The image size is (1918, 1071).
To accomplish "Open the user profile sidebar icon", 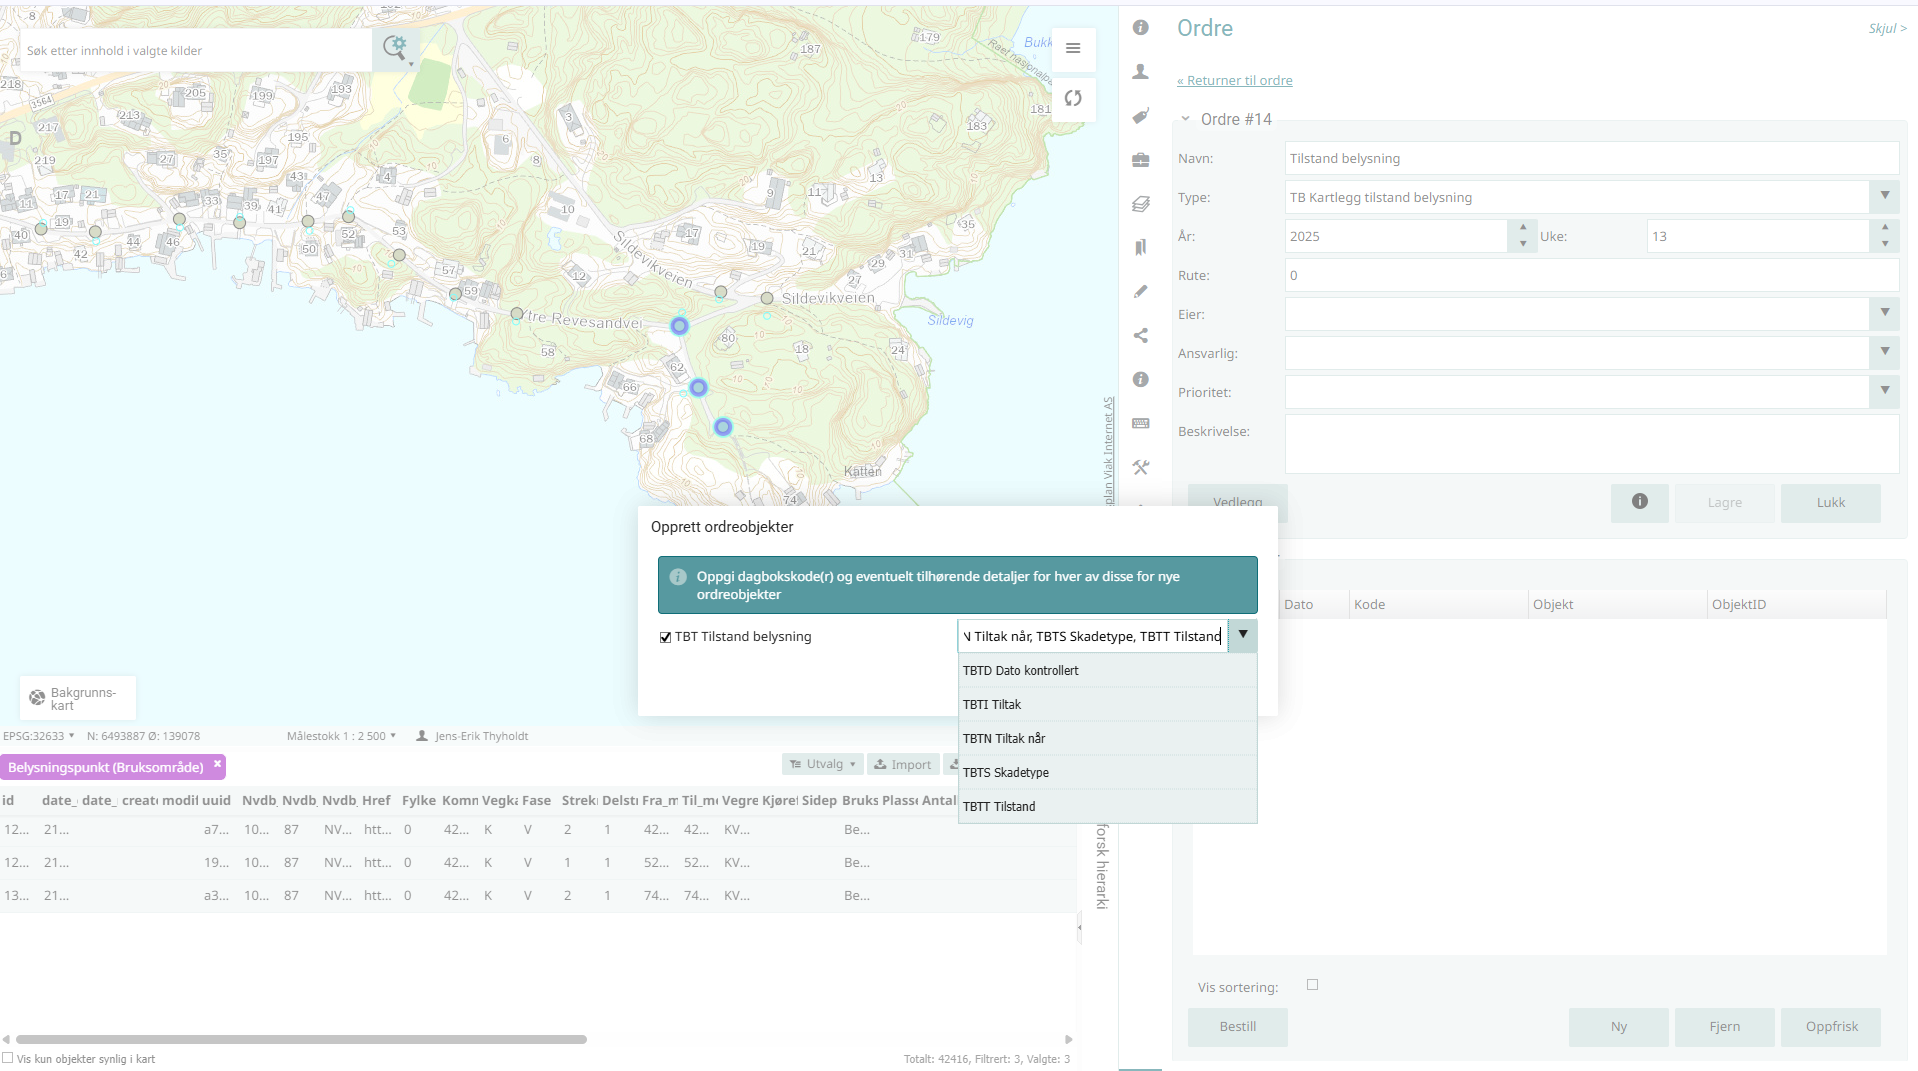I will [1140, 72].
